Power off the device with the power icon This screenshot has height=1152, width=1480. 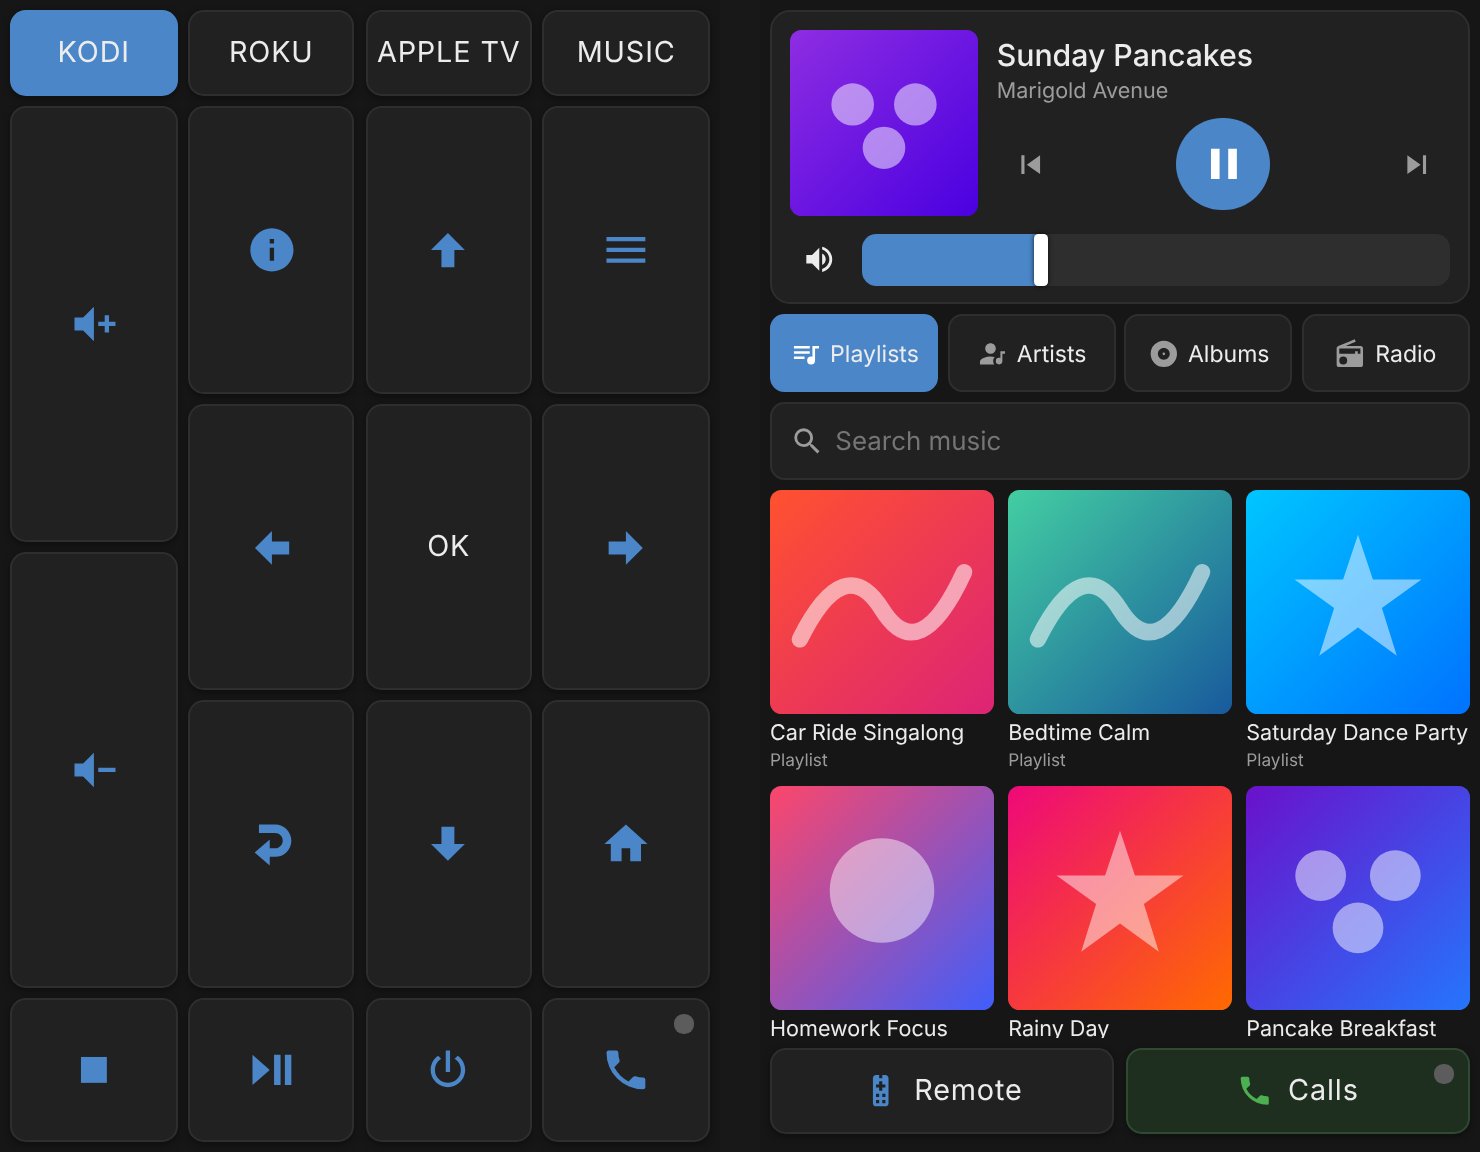click(448, 1070)
